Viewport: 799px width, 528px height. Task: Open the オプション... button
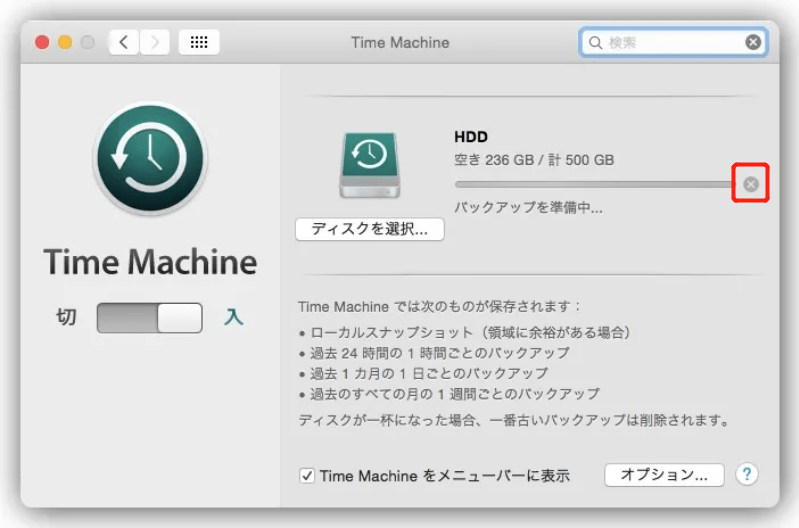pos(664,475)
